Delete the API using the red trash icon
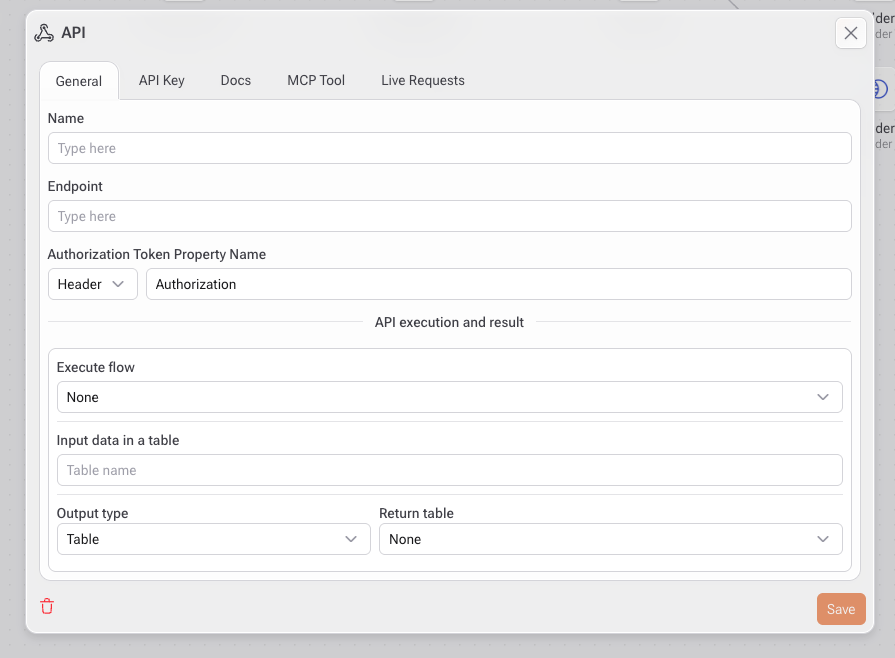 tap(47, 606)
